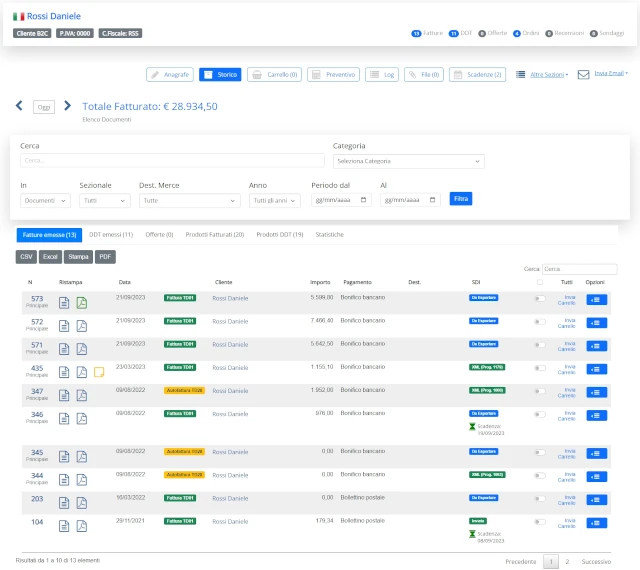Toggle selection switch for invoice 347

click(540, 392)
